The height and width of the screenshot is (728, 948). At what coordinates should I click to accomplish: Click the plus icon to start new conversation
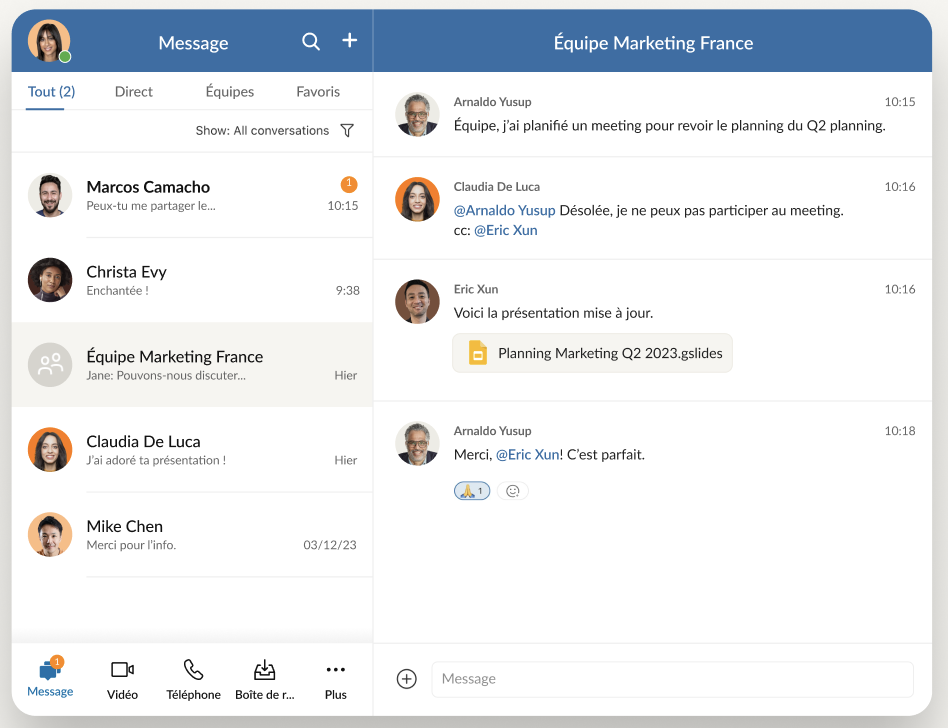coord(349,40)
